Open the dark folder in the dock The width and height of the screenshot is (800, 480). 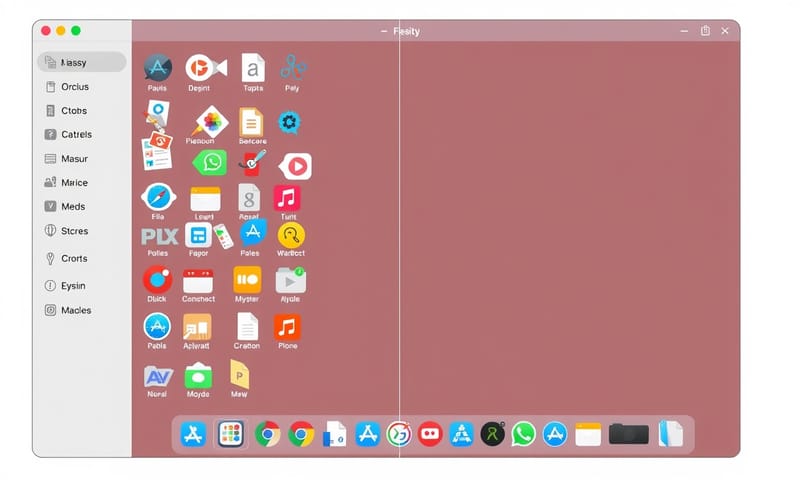629,434
